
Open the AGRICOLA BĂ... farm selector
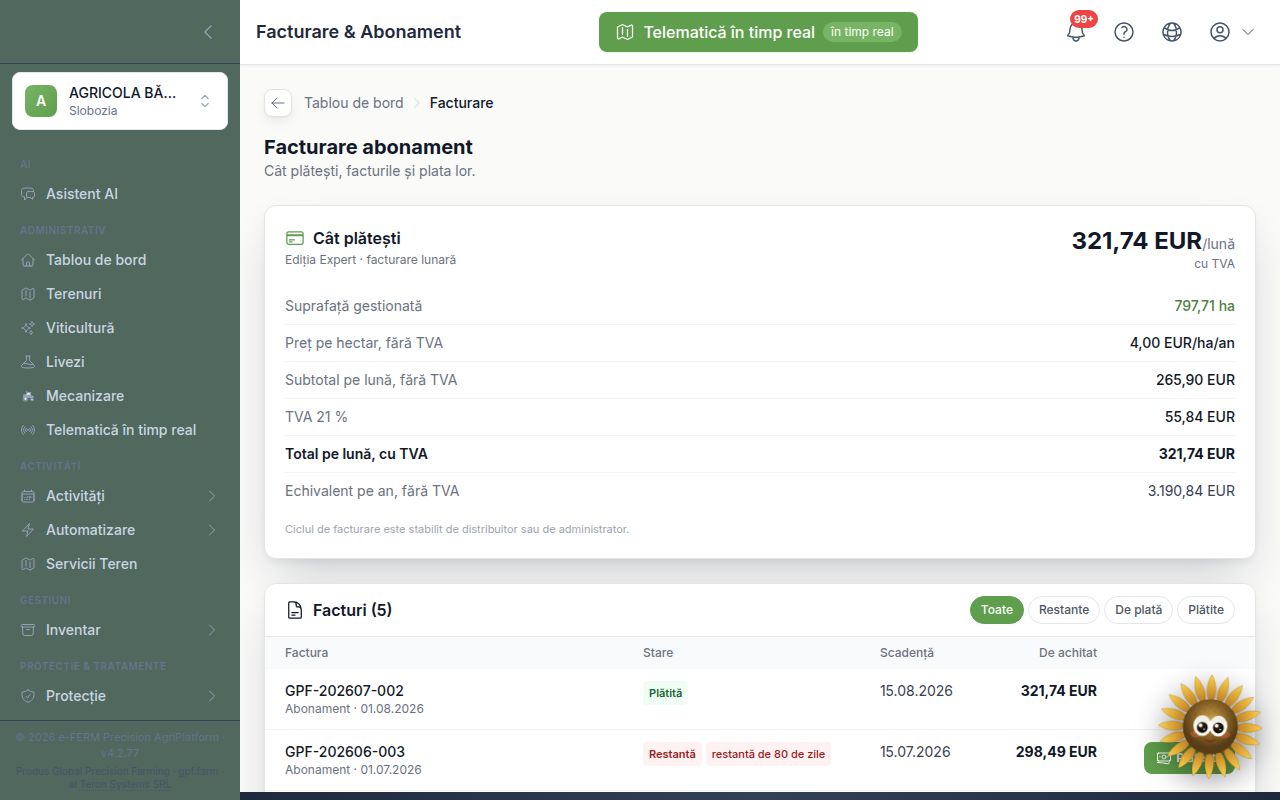(120, 101)
